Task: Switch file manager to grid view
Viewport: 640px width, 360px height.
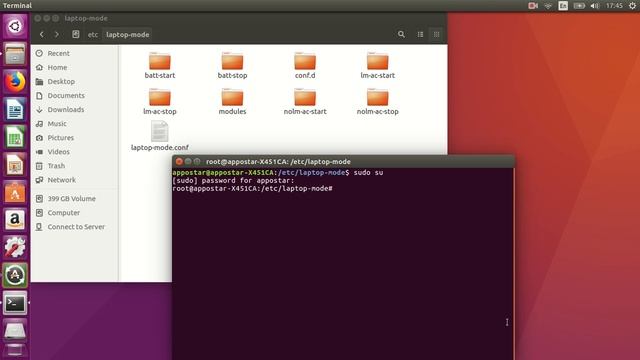Action: point(436,35)
